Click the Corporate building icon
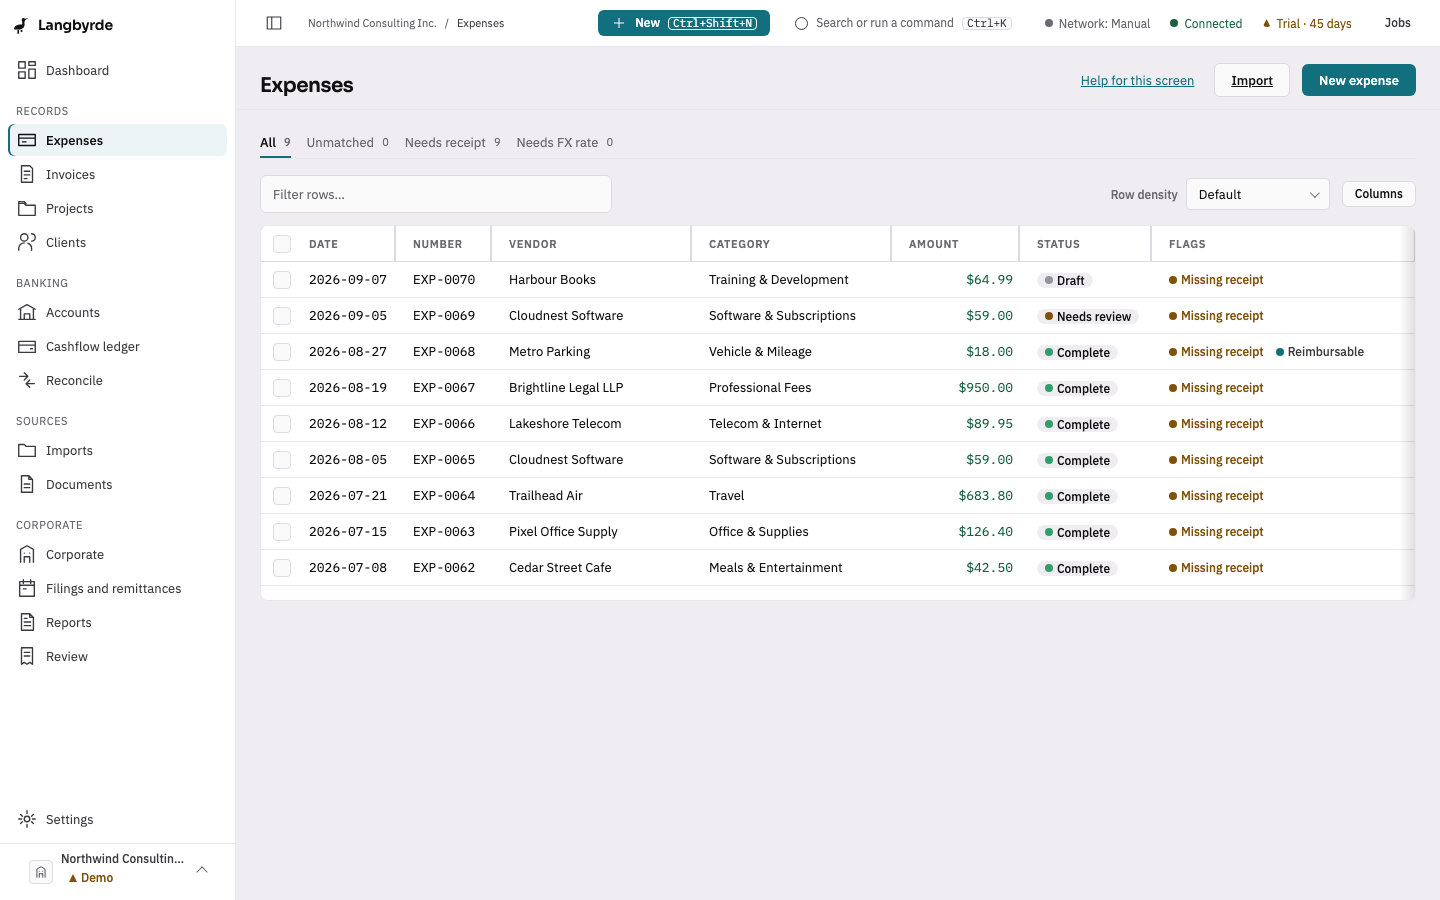 coord(27,554)
